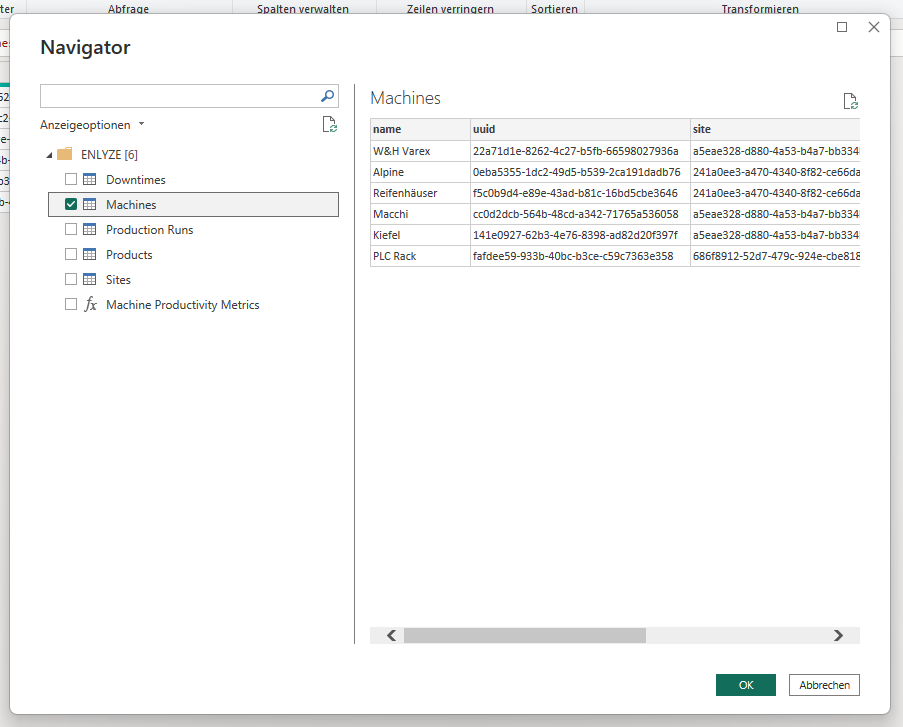Confirm selection with the OK button
The width and height of the screenshot is (903, 727).
point(745,685)
